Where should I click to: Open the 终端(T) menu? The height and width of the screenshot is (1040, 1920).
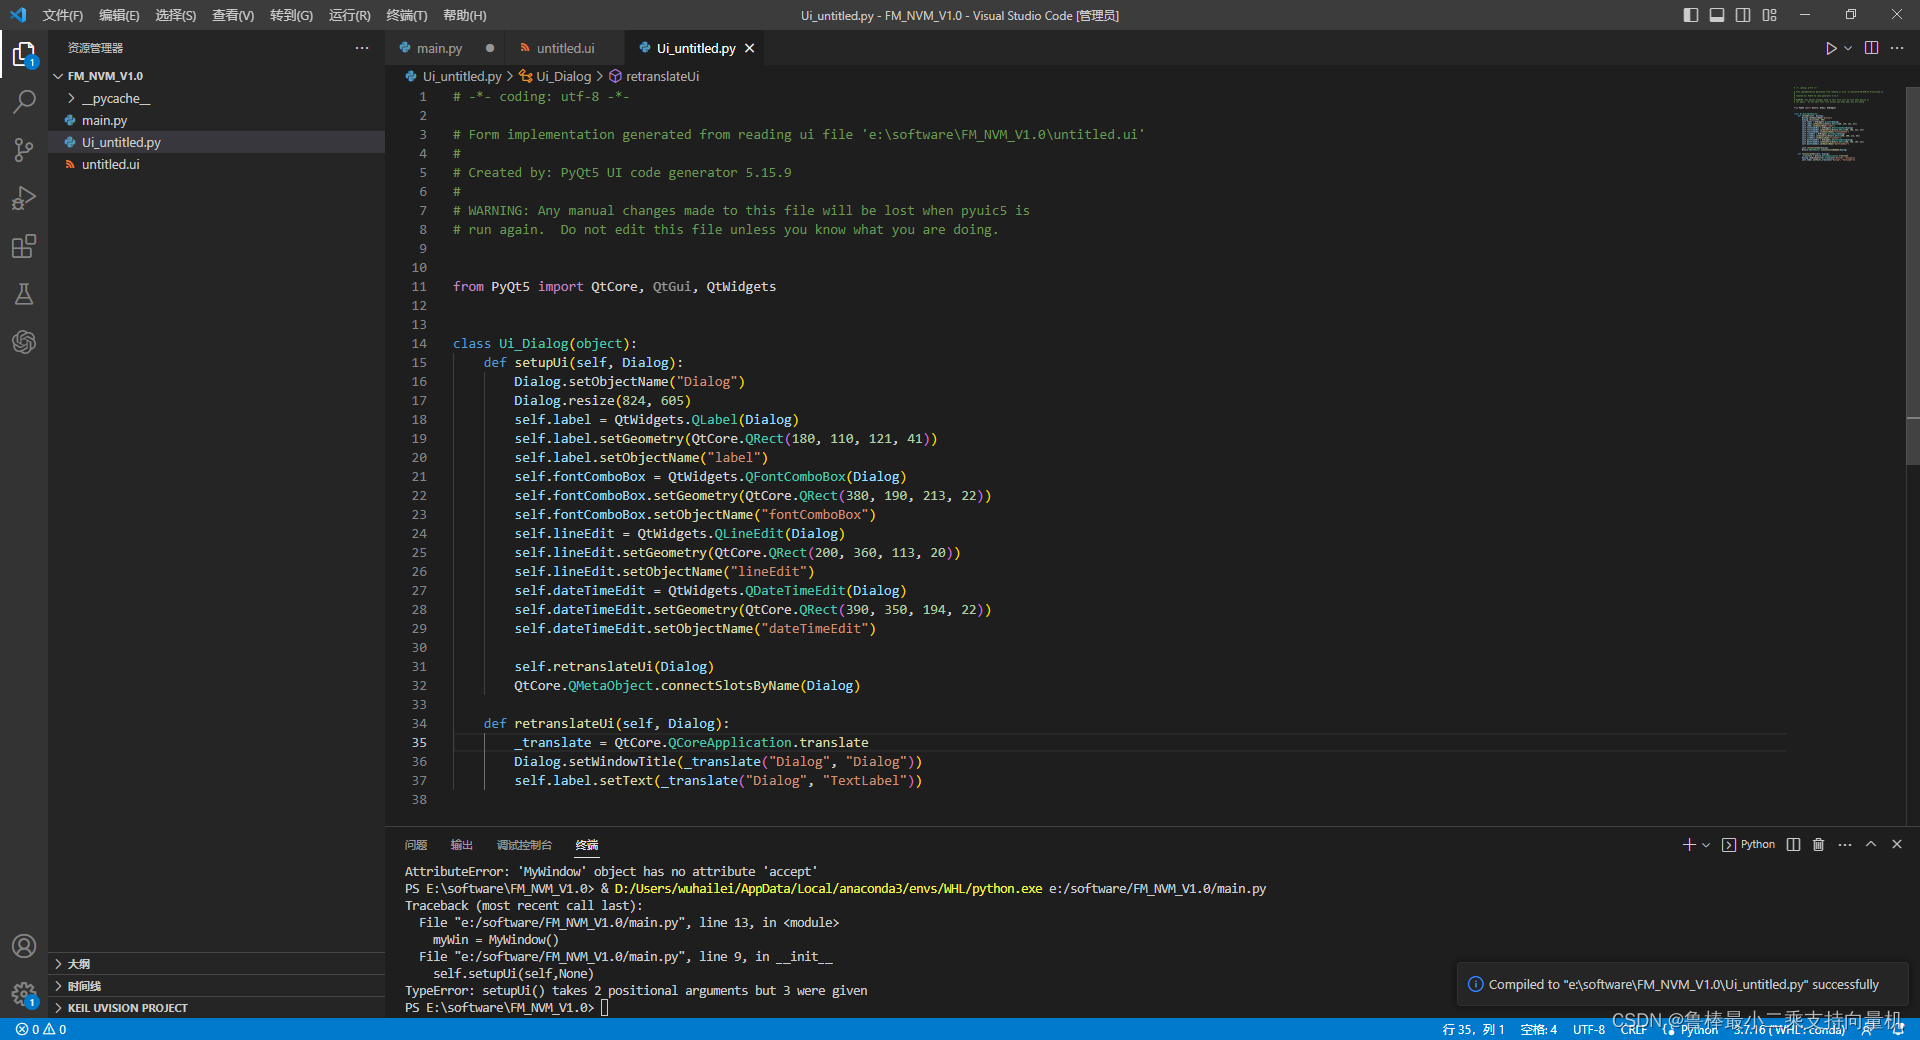(x=406, y=15)
